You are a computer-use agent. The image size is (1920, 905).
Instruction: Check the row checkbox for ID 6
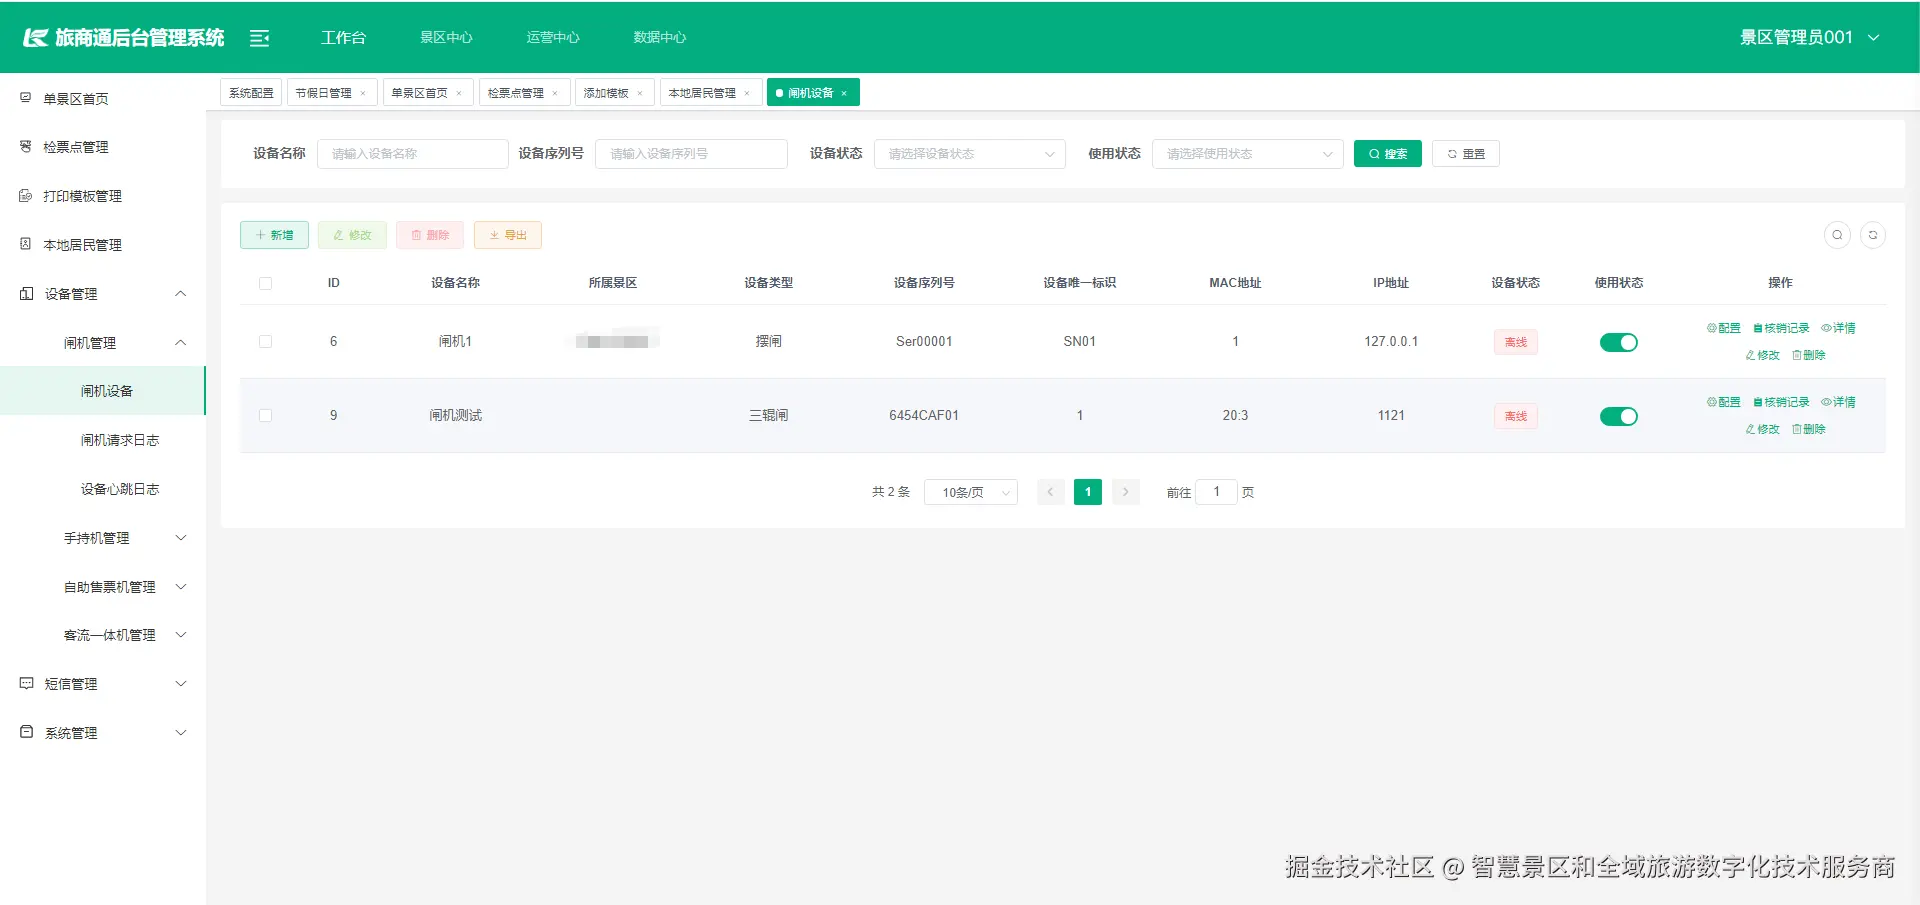click(265, 341)
